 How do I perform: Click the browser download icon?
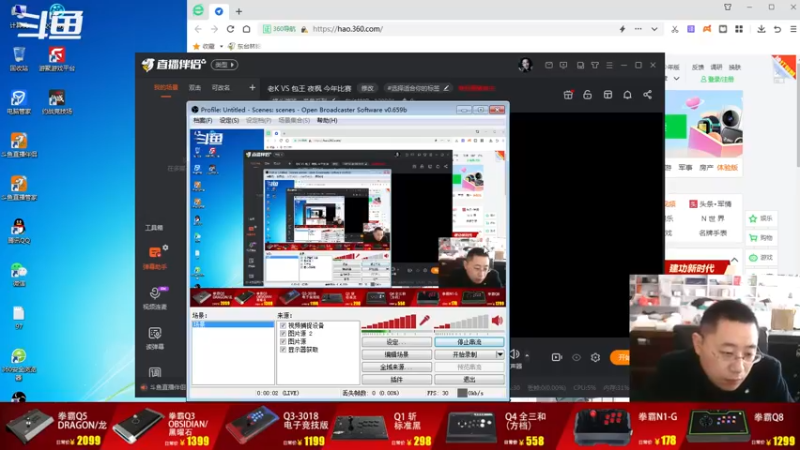[x=761, y=29]
